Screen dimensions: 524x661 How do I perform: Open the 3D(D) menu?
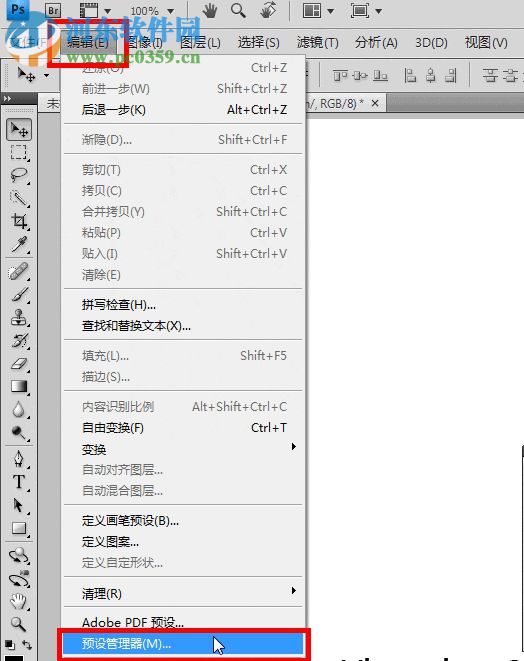[431, 43]
